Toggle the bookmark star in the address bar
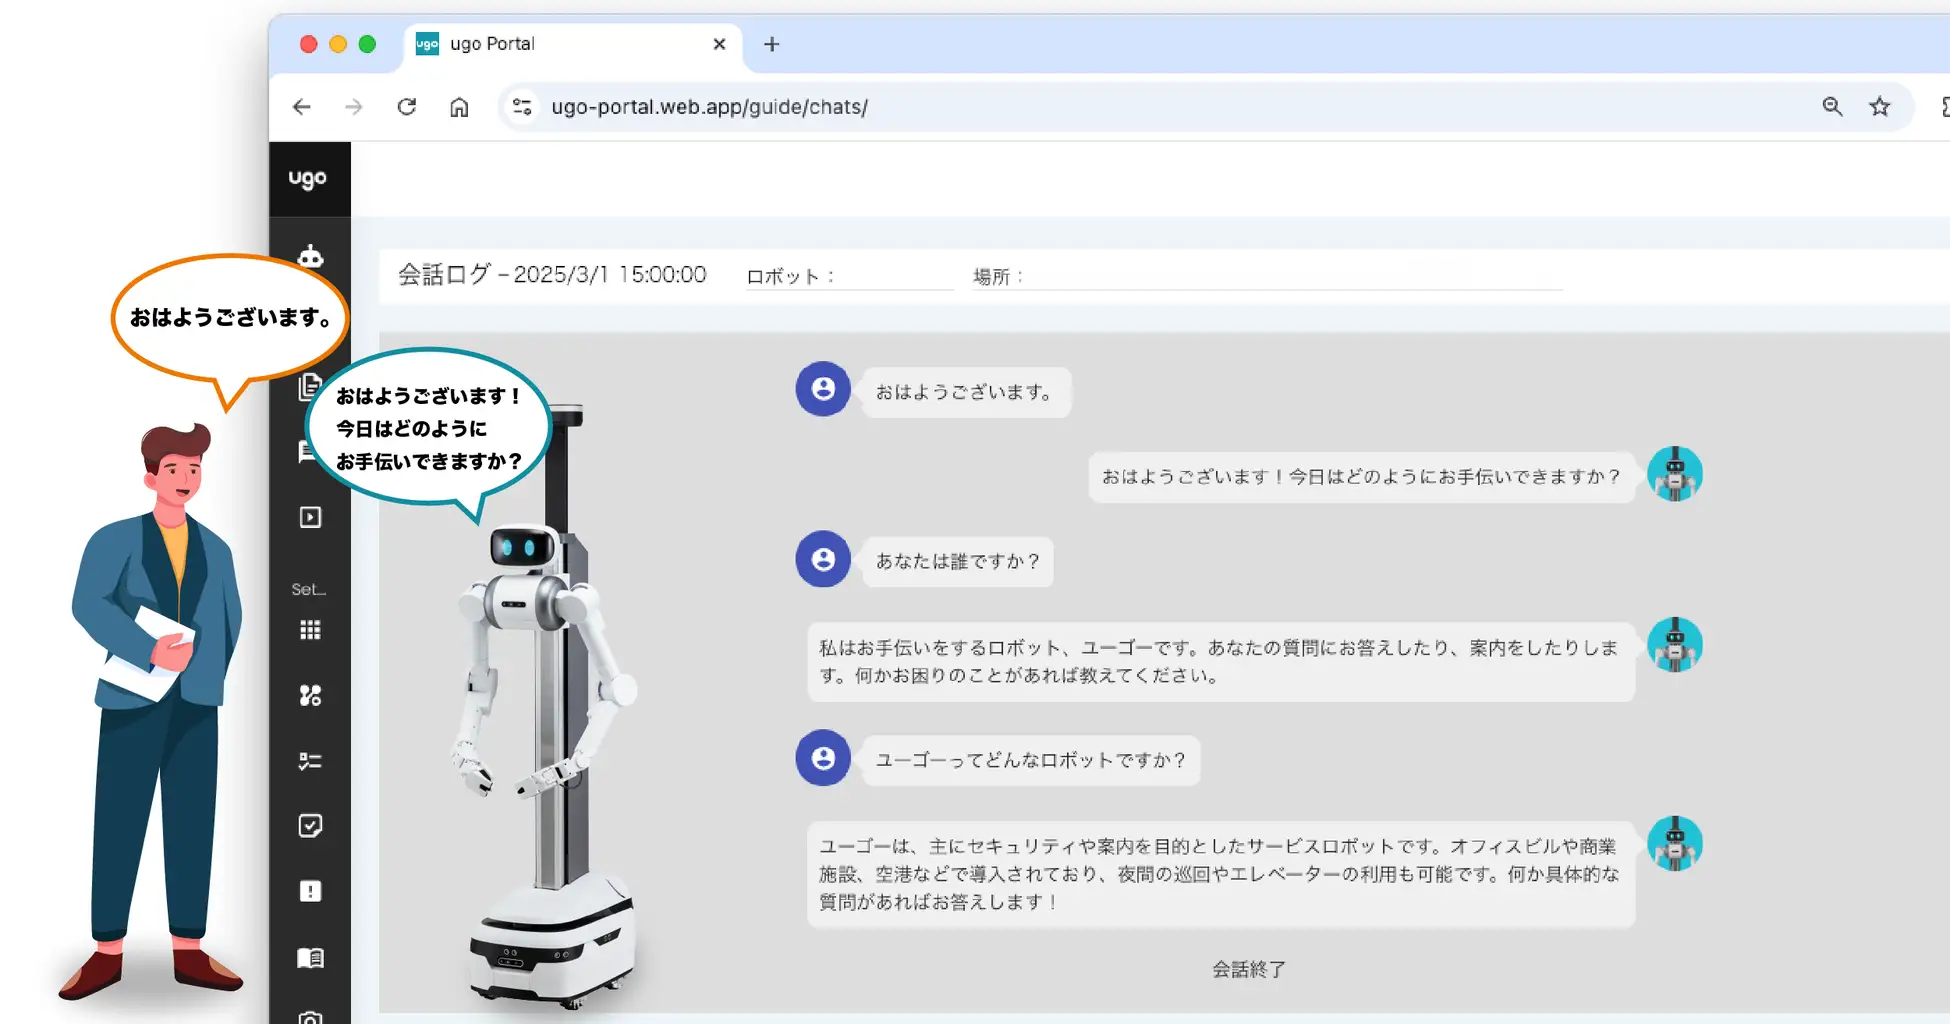Screen dimensions: 1950x1024 (x=1879, y=106)
